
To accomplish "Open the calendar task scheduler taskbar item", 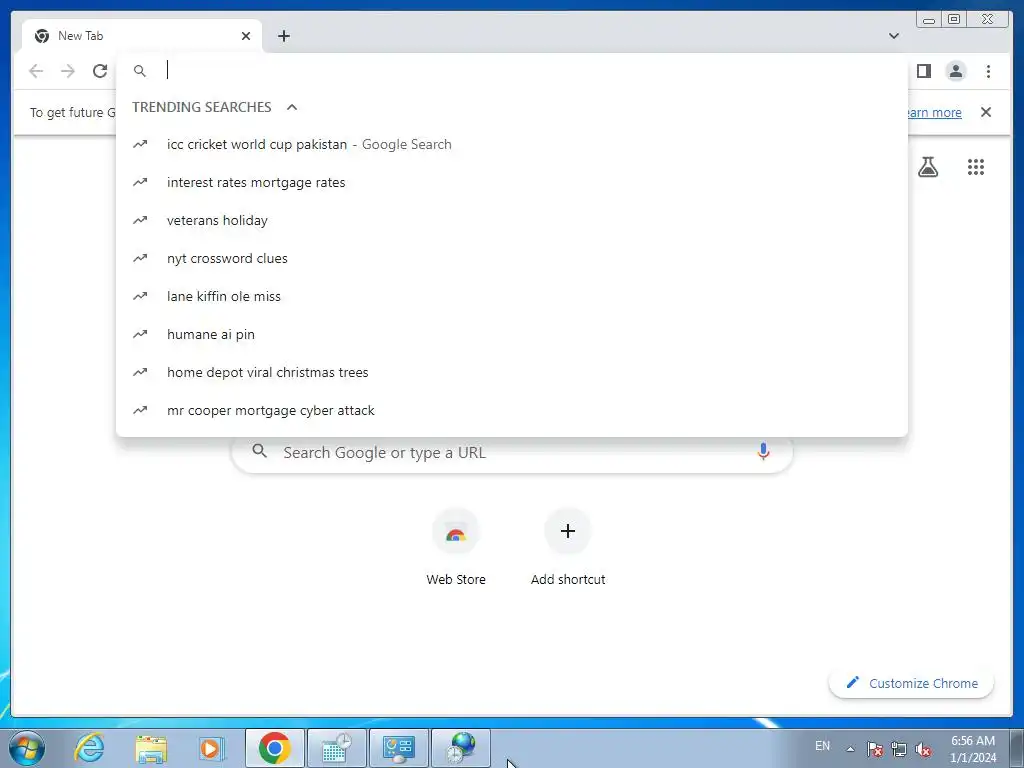I will click(x=336, y=748).
